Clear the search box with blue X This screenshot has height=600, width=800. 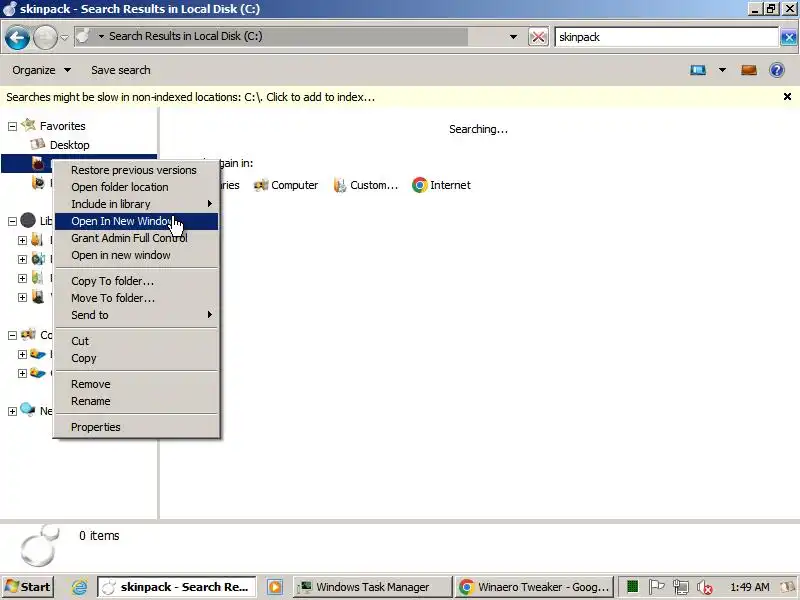click(x=788, y=37)
